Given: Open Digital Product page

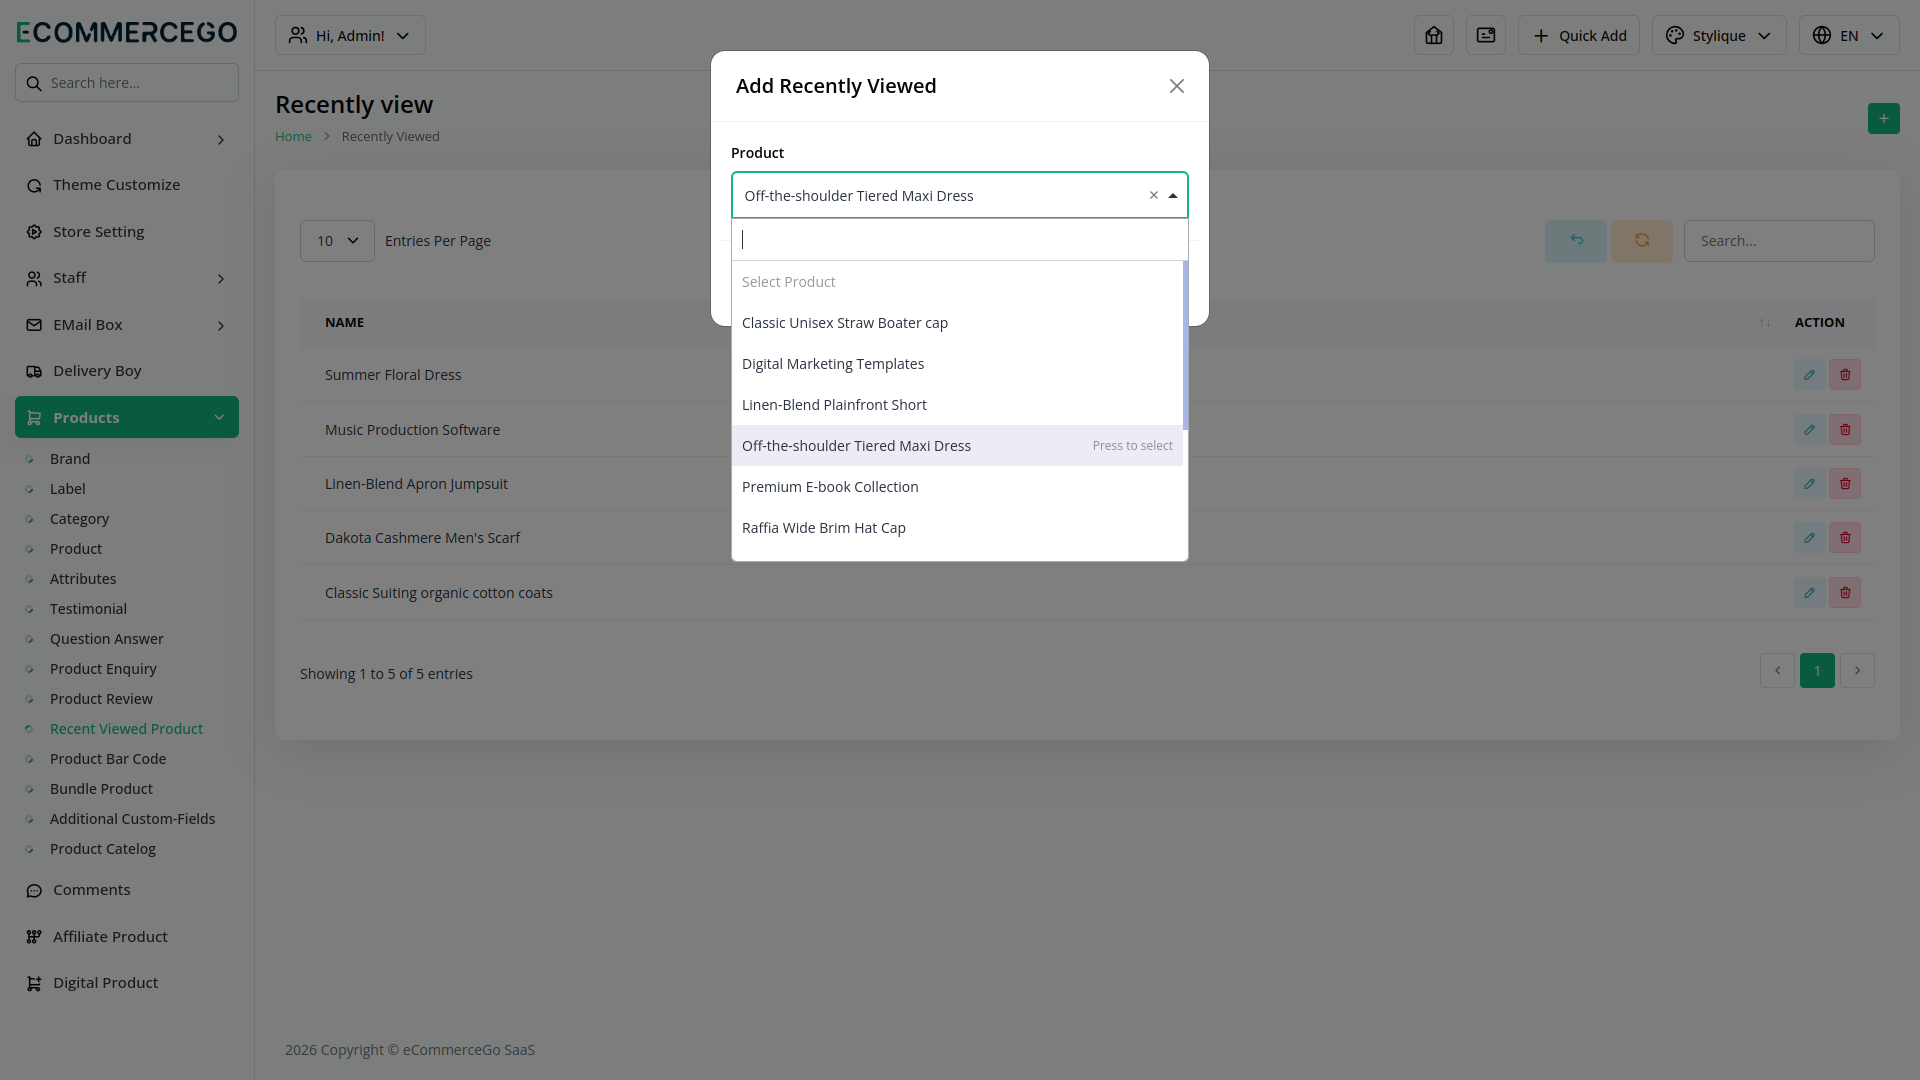Looking at the screenshot, I should click(127, 983).
